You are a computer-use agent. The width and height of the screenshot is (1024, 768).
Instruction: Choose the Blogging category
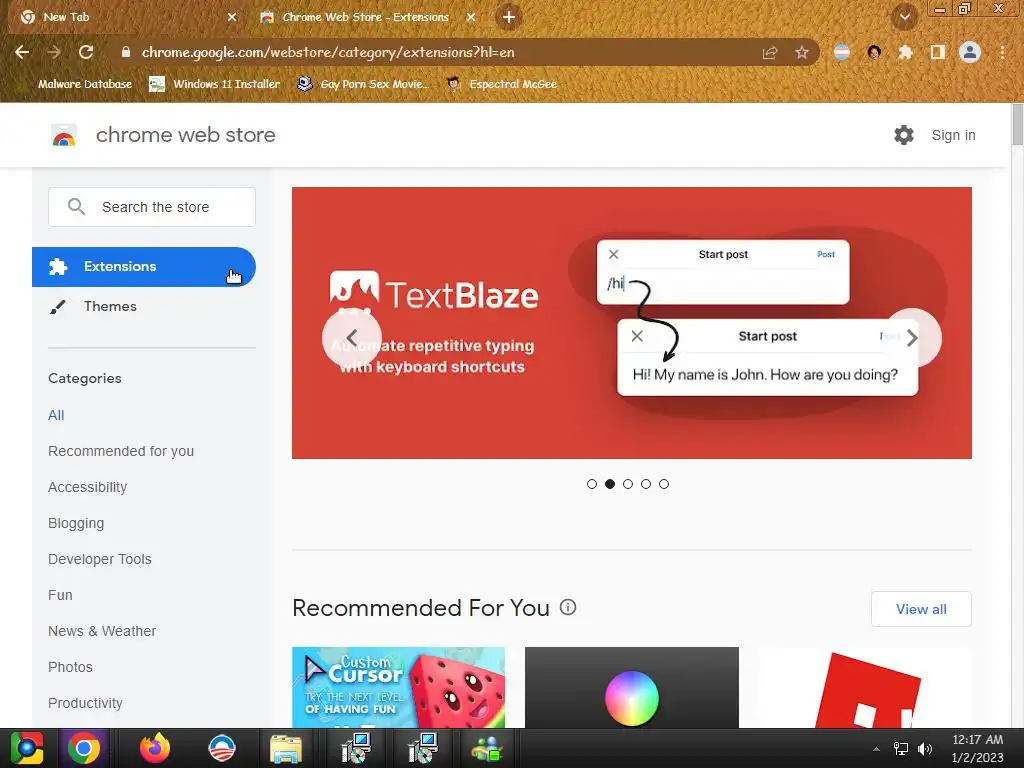(x=76, y=523)
